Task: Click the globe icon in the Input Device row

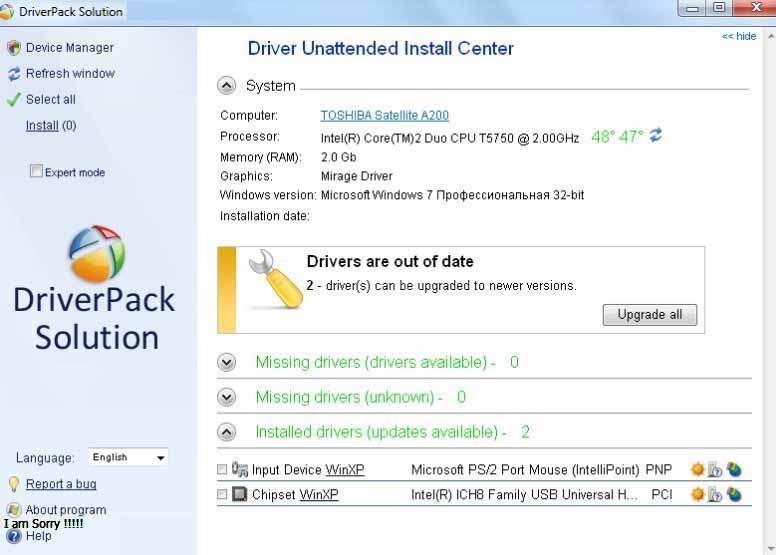Action: [x=734, y=469]
